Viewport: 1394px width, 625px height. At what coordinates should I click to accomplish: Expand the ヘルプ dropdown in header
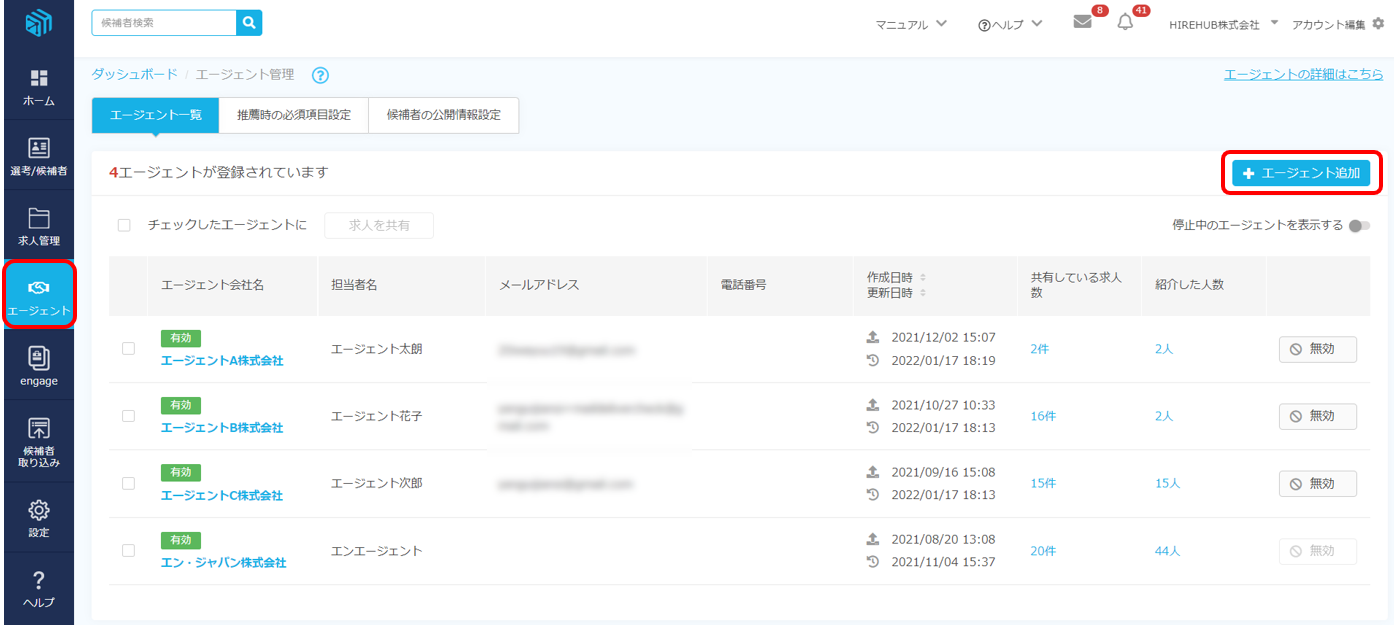click(1010, 24)
